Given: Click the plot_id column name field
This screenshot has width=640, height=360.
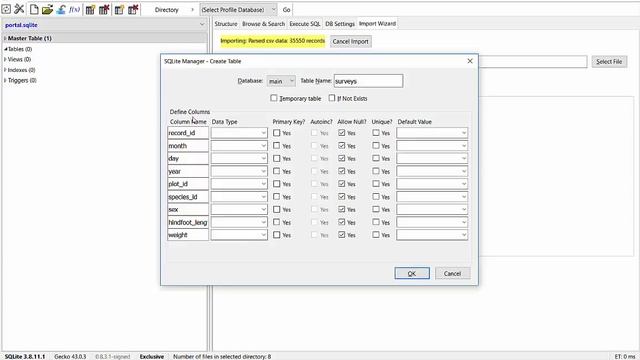Looking at the screenshot, I should [x=188, y=184].
